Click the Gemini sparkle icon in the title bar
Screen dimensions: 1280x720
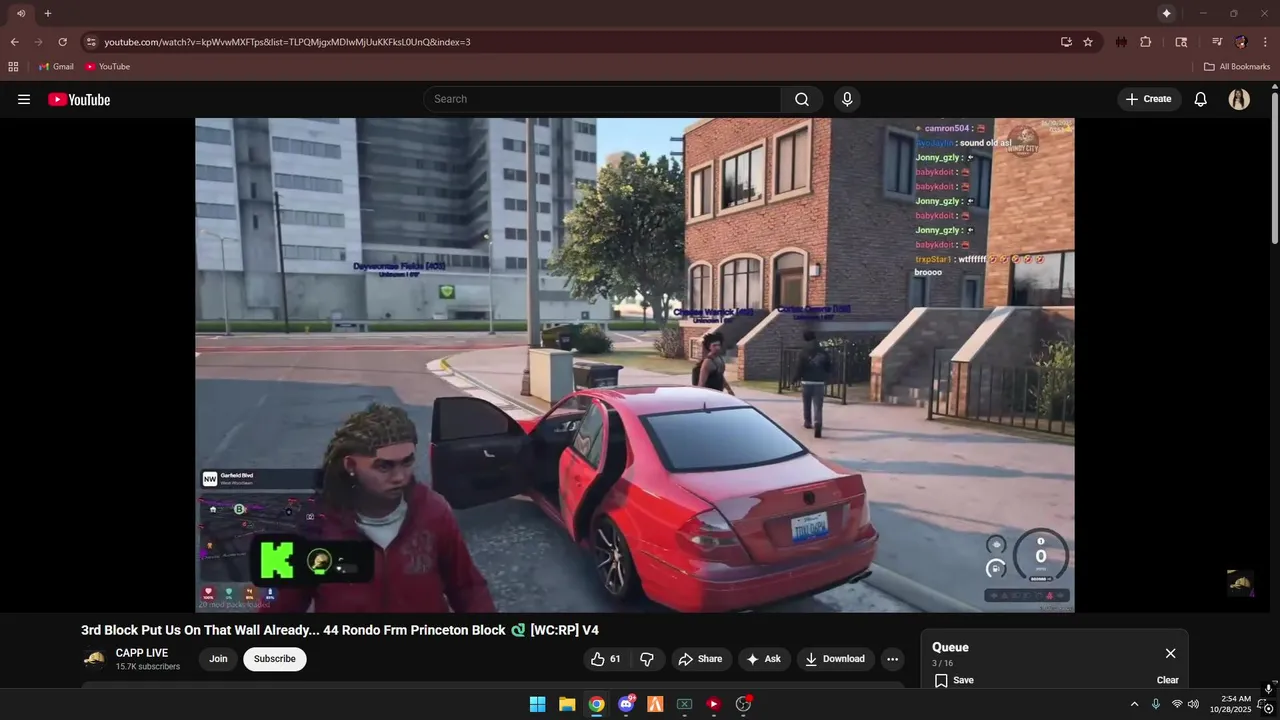[x=1166, y=13]
